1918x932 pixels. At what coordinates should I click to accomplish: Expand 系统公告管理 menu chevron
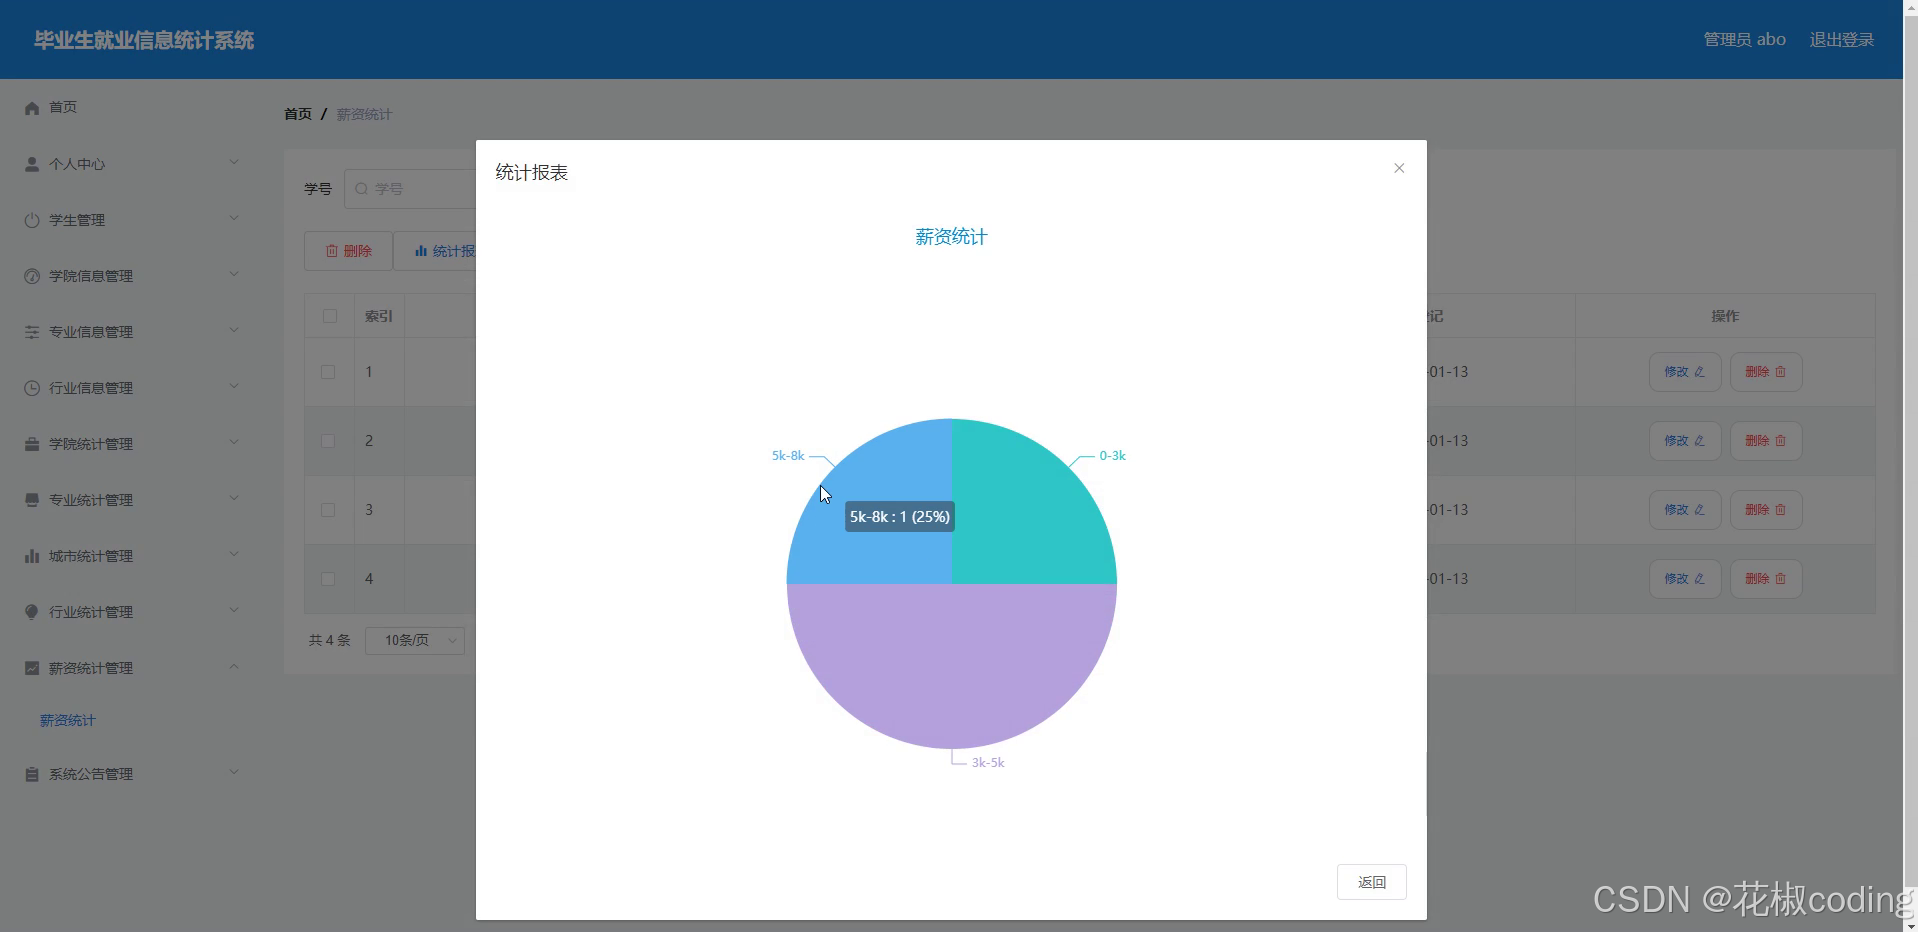[x=234, y=772]
